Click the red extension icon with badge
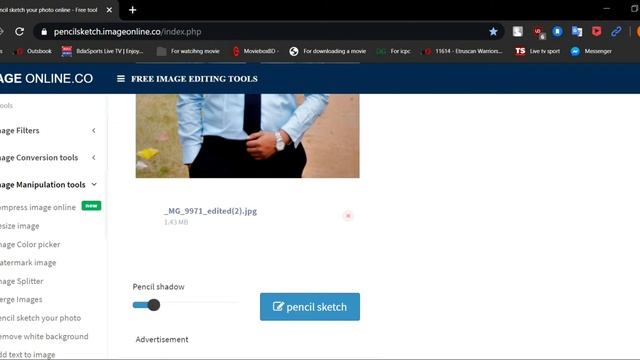This screenshot has width=640, height=360. (538, 32)
